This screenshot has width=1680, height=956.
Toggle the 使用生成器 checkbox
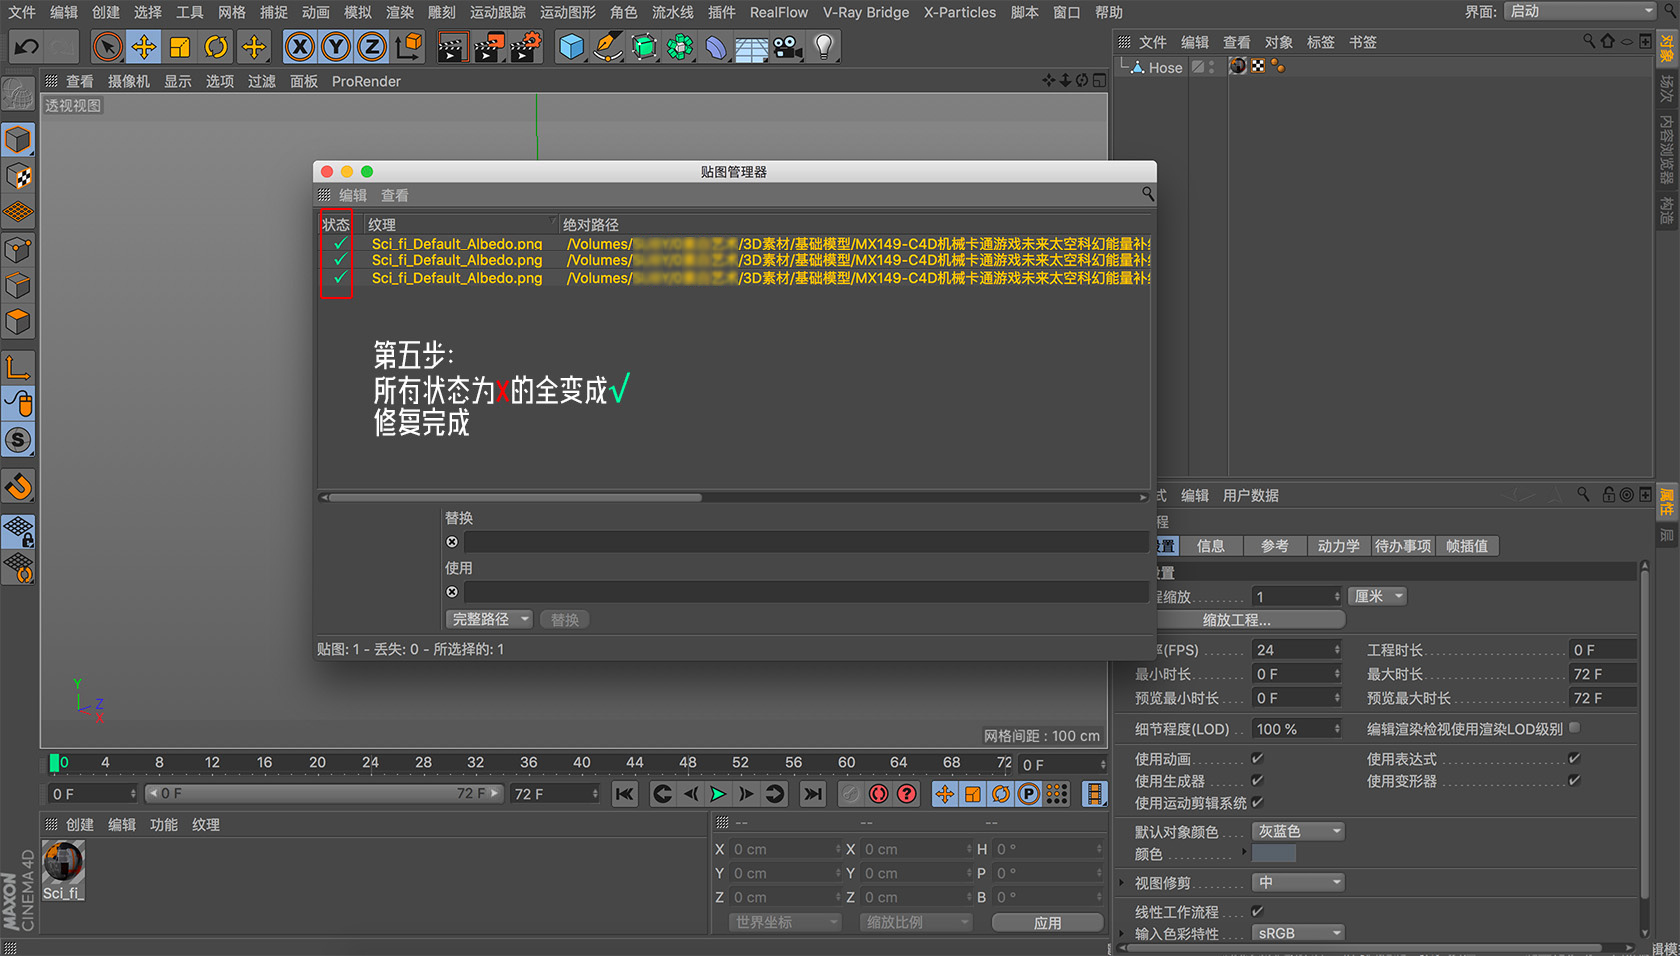coord(1257,780)
